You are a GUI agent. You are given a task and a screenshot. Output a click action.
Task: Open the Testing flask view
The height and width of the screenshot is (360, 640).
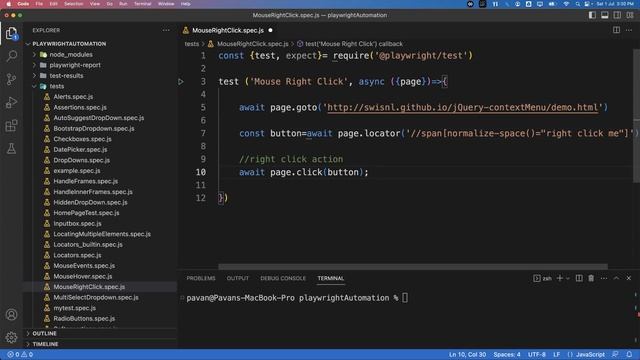pos(11,148)
